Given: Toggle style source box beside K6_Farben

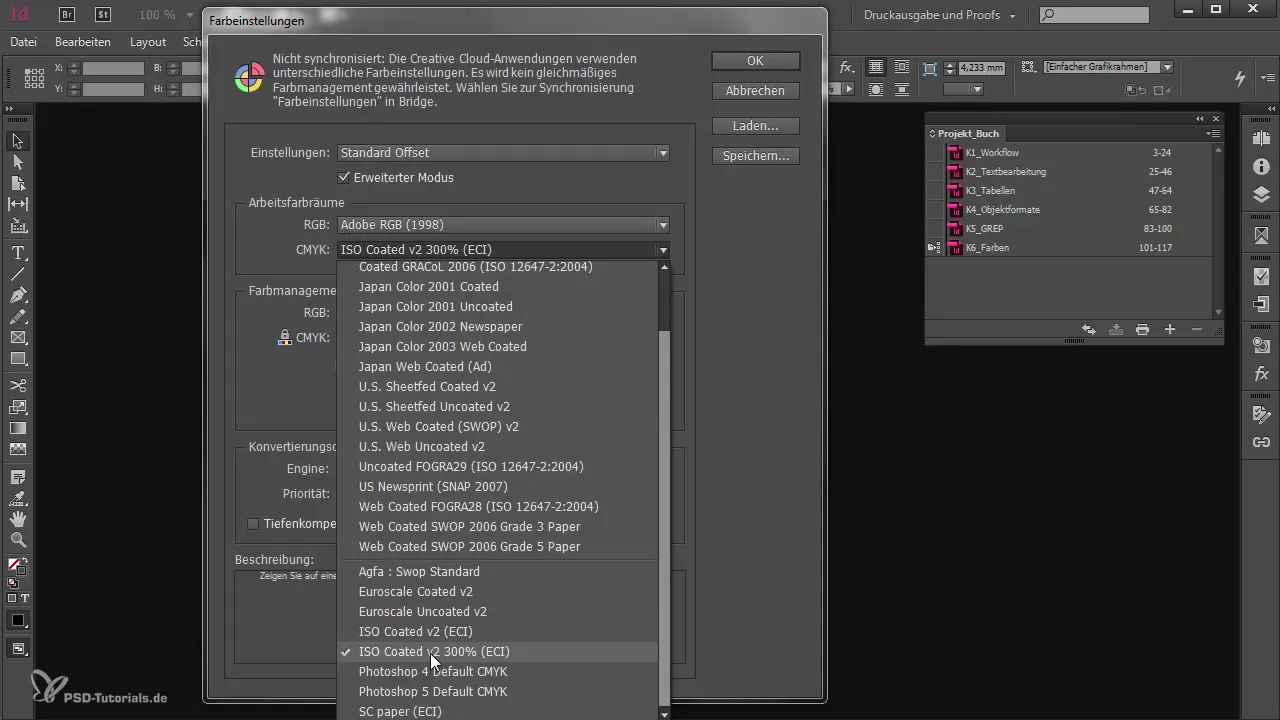Looking at the screenshot, I should coord(935,247).
